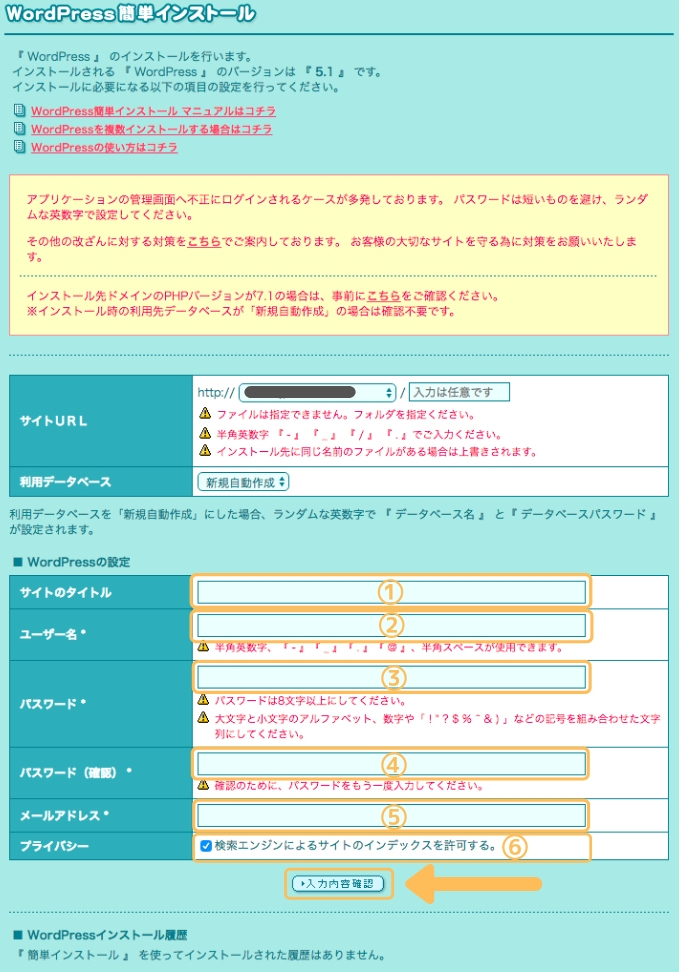
Task: Click the 利用データベース row label
Action: coord(65,482)
